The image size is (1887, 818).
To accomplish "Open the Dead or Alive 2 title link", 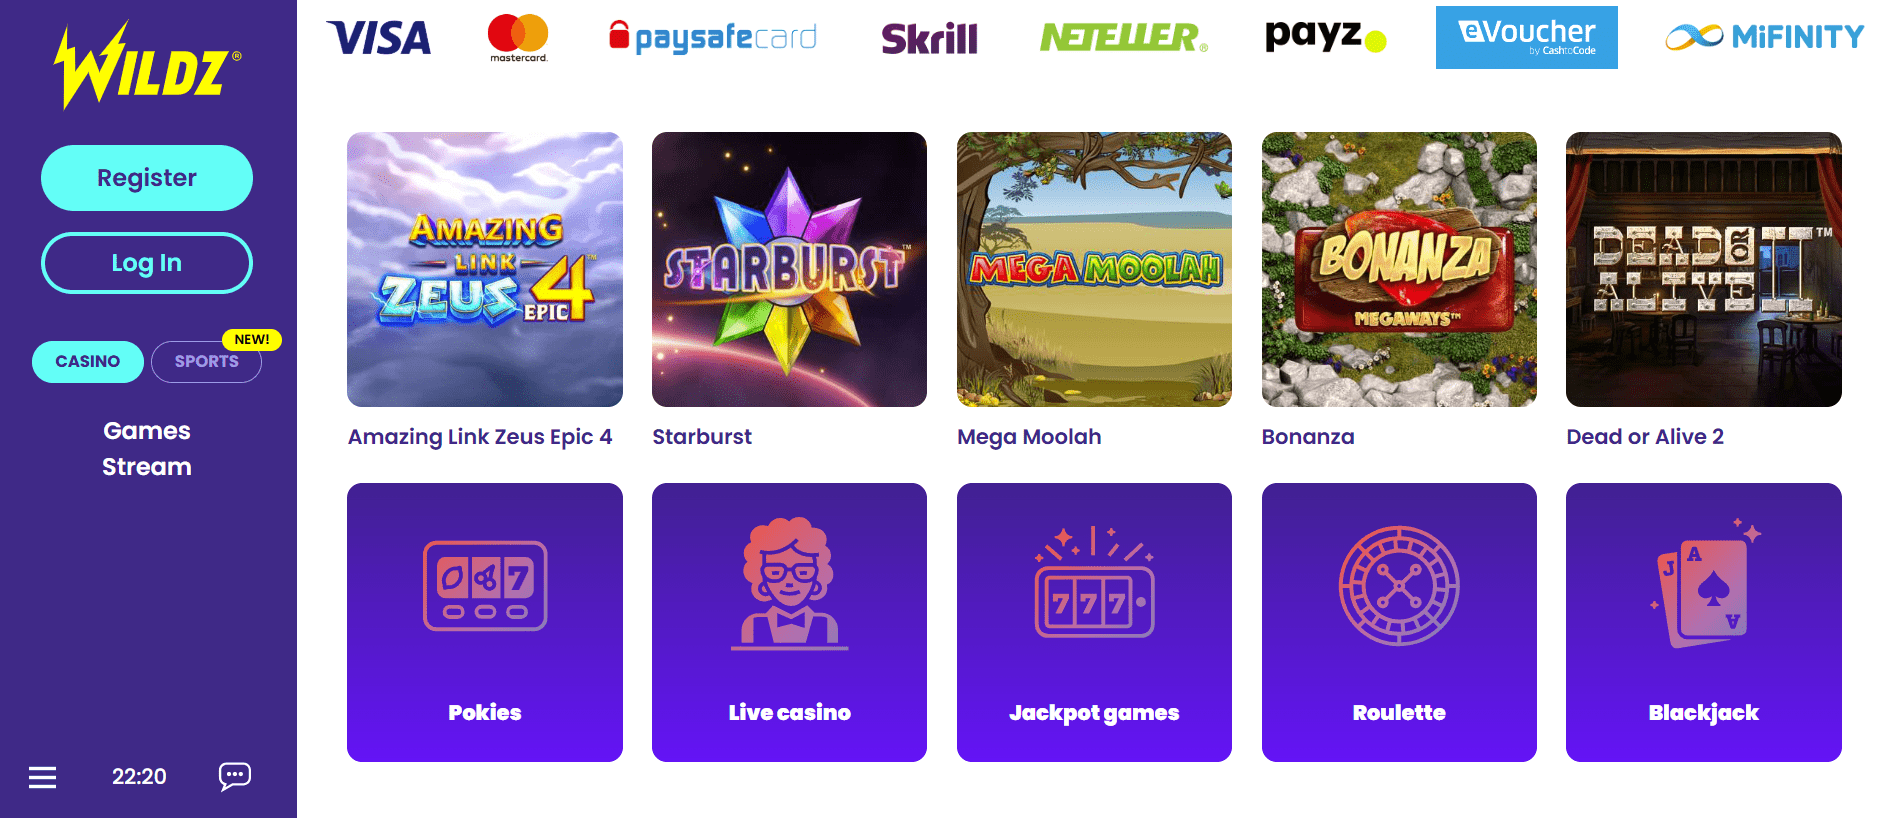I will point(1645,437).
